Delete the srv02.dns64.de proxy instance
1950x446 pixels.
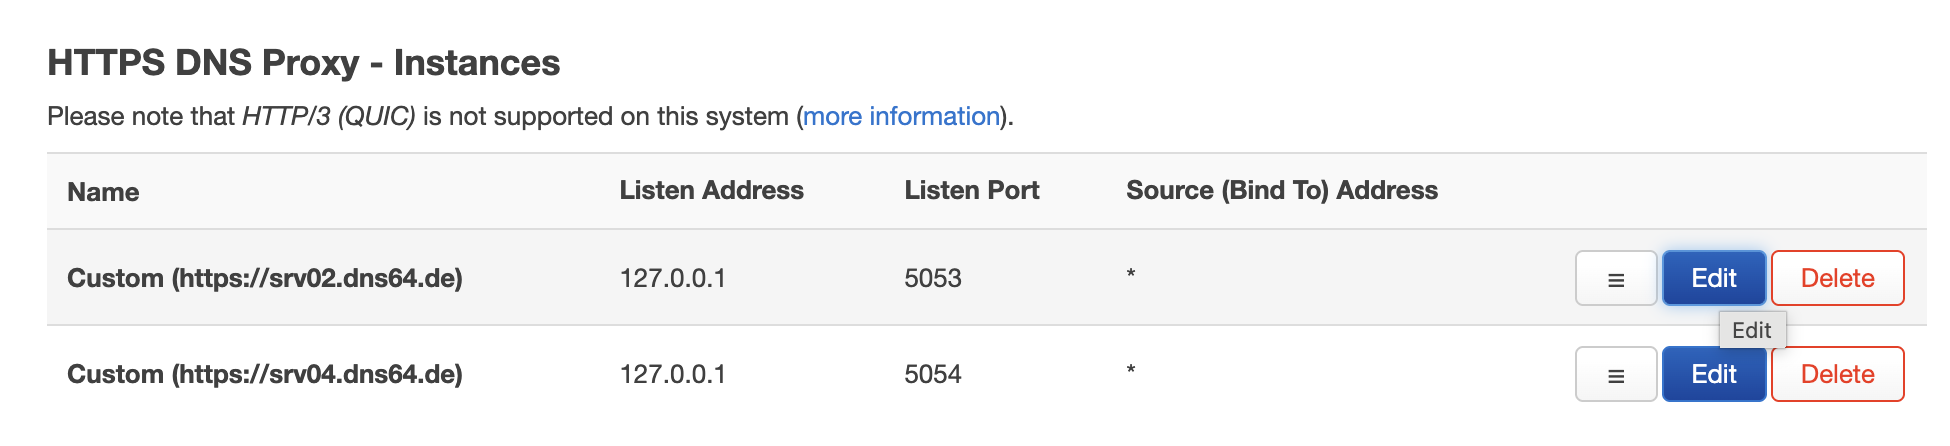tap(1837, 278)
